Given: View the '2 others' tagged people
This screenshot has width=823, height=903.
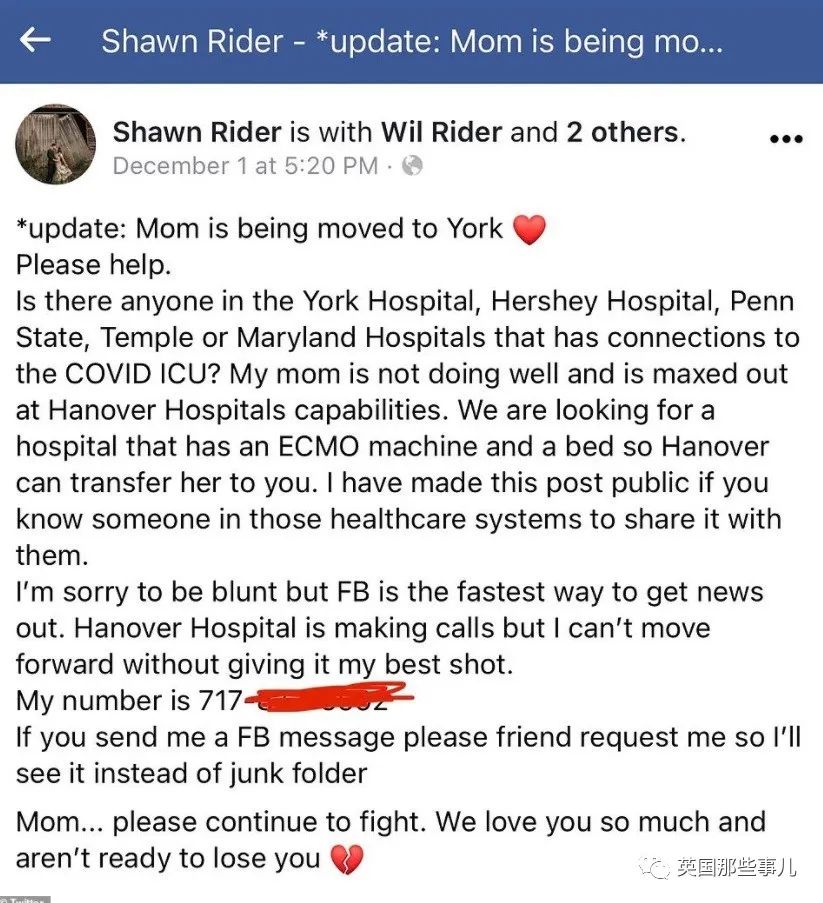Looking at the screenshot, I should [622, 132].
